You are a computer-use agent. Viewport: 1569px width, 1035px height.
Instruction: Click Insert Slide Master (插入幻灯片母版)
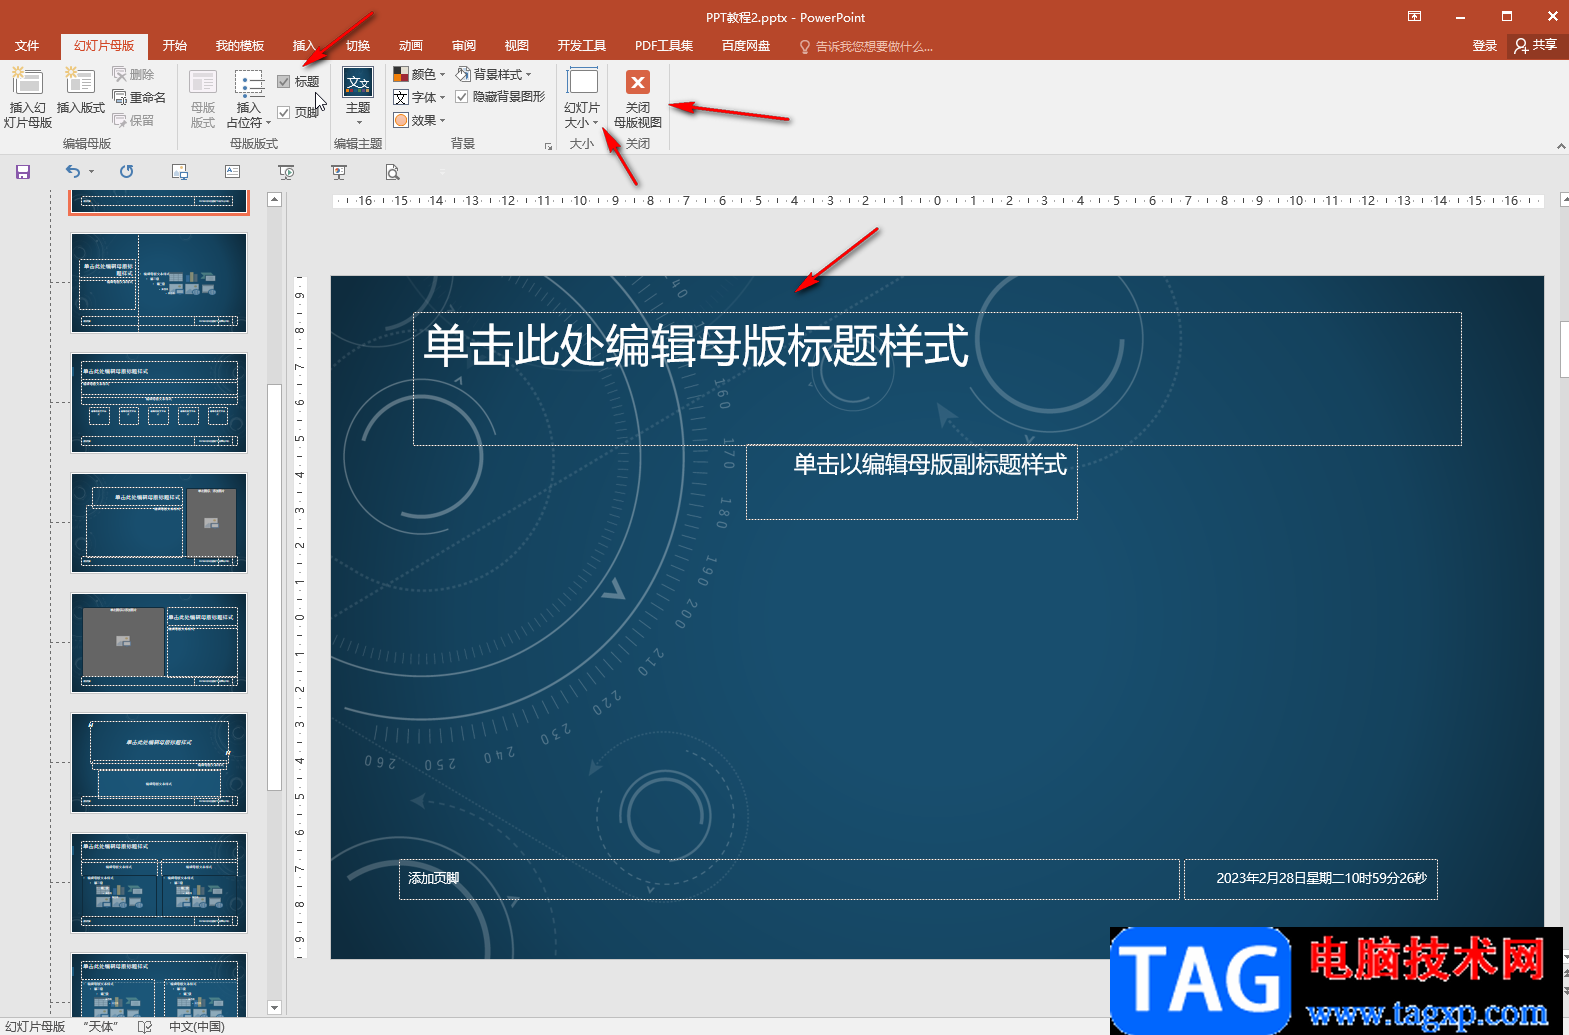click(27, 98)
